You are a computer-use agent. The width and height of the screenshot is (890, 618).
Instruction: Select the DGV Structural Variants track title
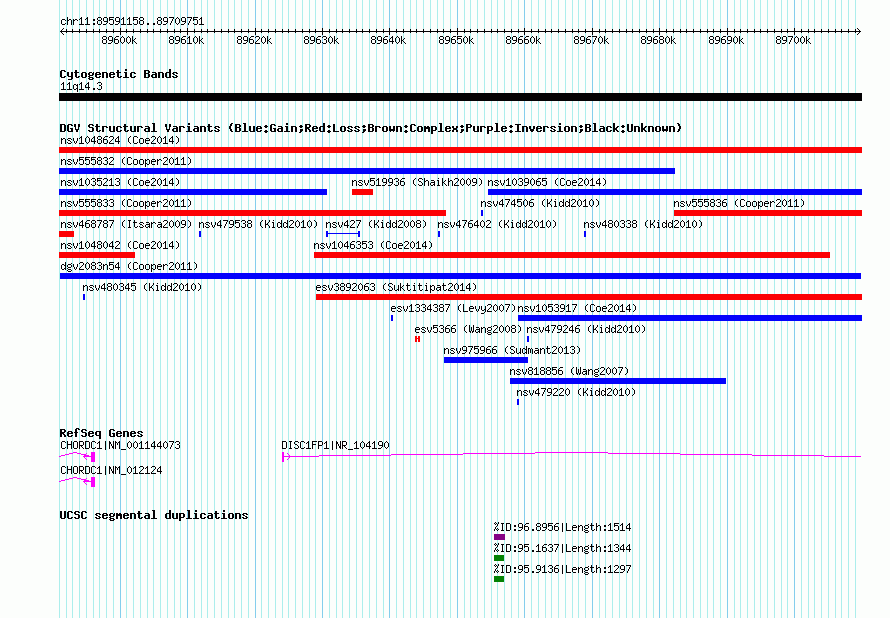[x=371, y=128]
